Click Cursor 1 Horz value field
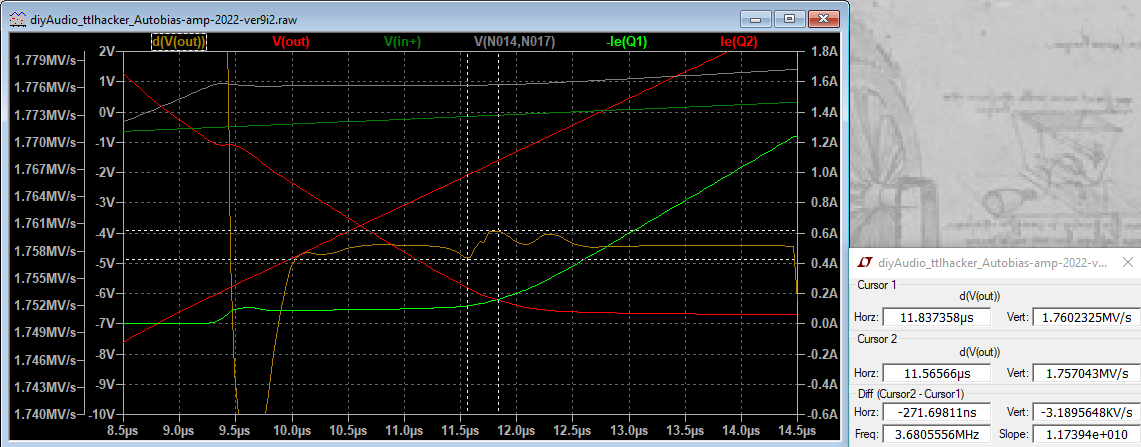1141x447 pixels. pos(937,317)
